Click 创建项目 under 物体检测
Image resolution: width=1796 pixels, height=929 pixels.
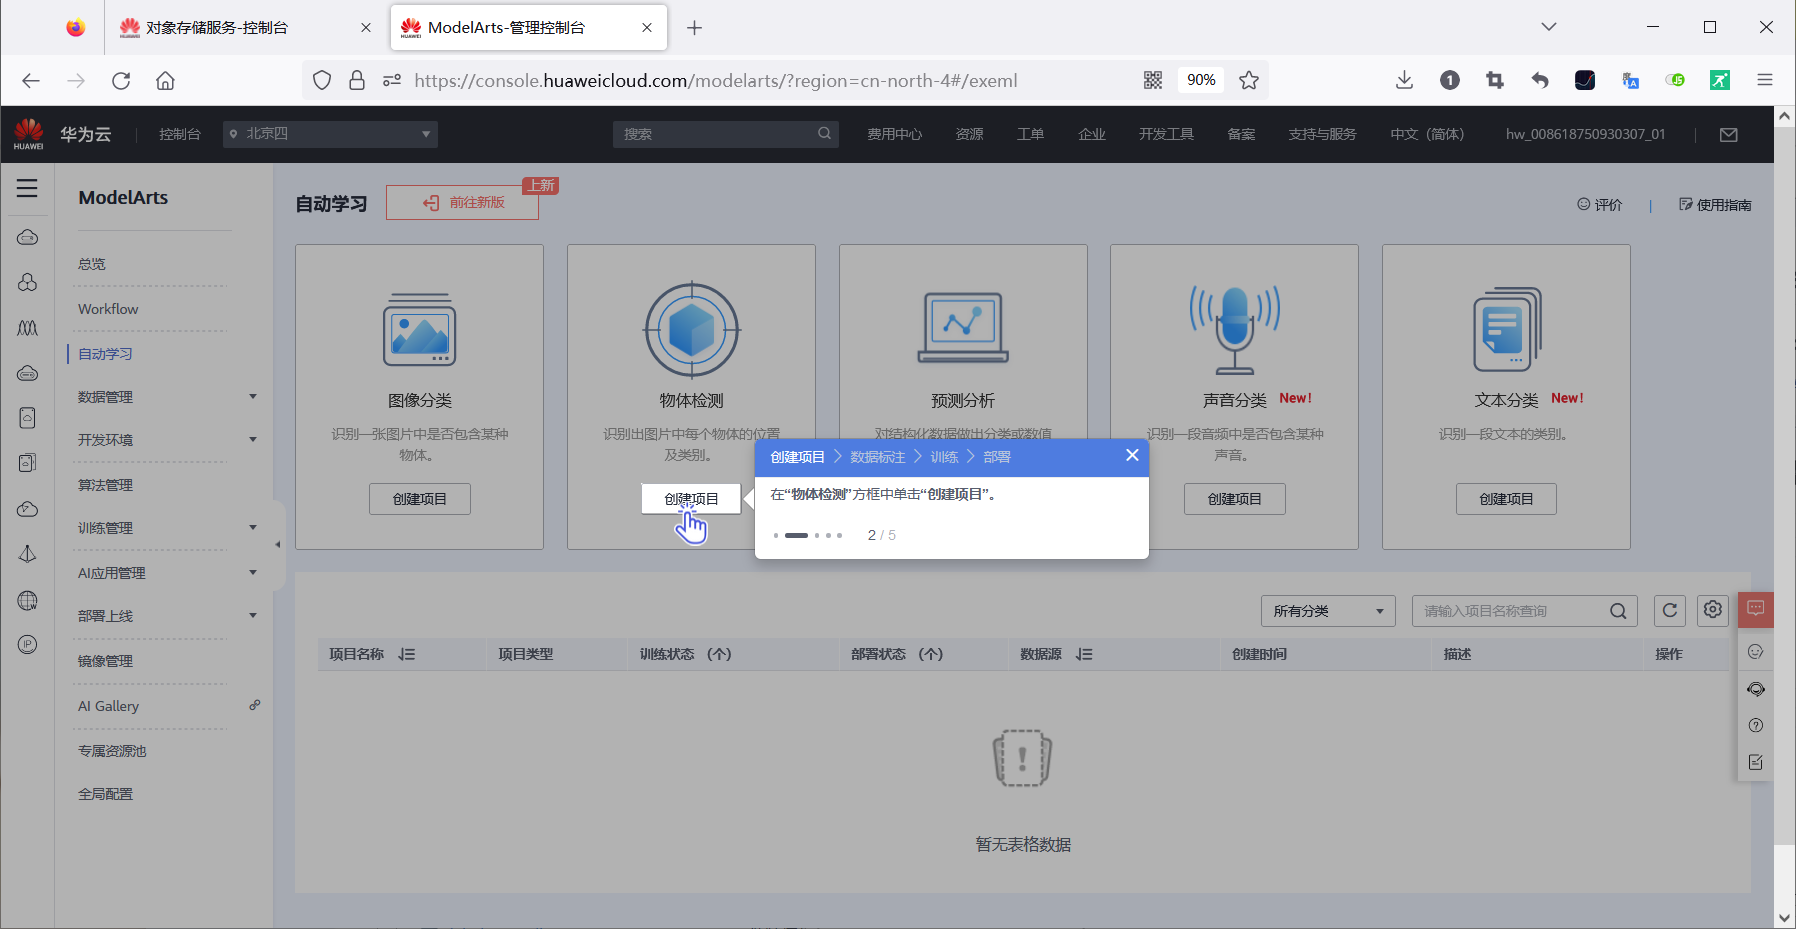pos(691,499)
